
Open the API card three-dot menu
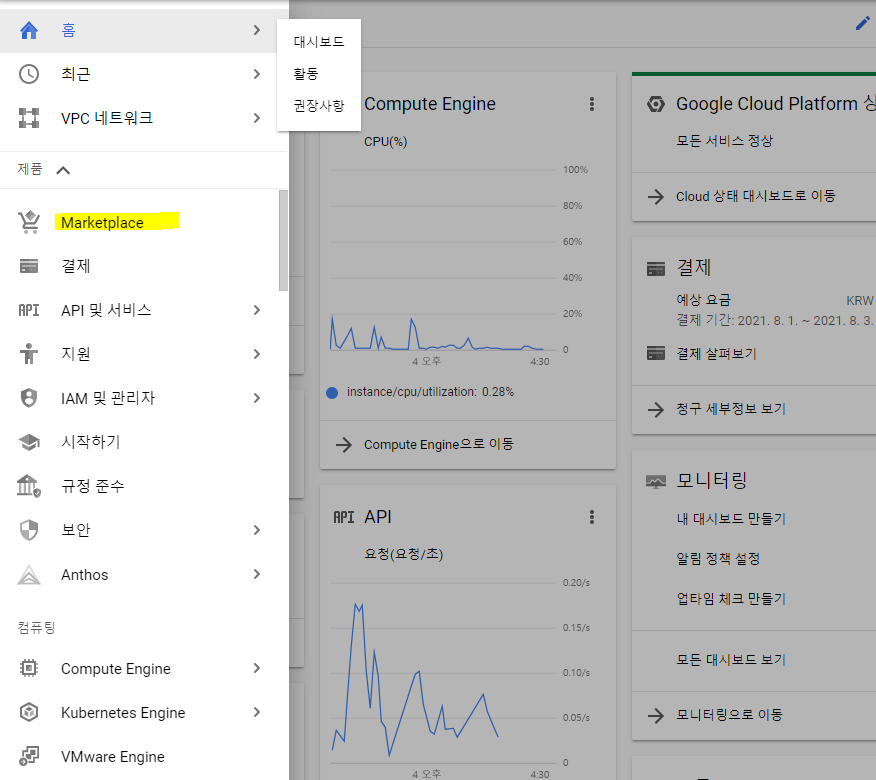click(592, 517)
